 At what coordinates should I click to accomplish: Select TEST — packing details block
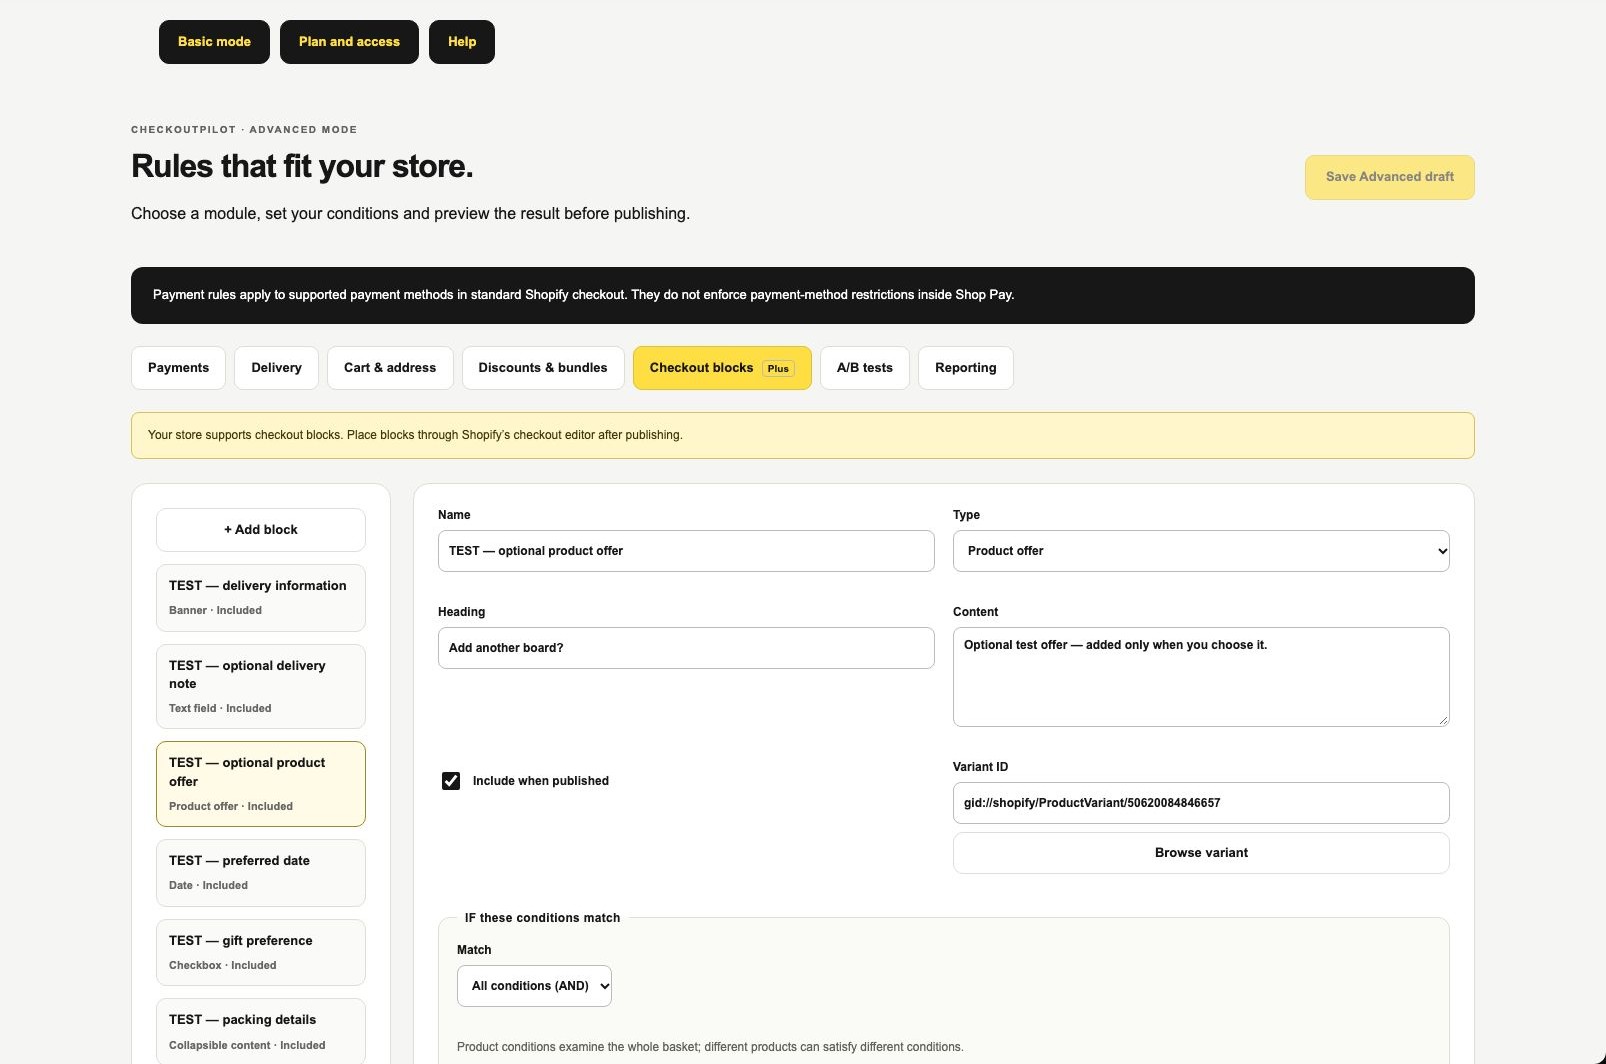tap(261, 1031)
